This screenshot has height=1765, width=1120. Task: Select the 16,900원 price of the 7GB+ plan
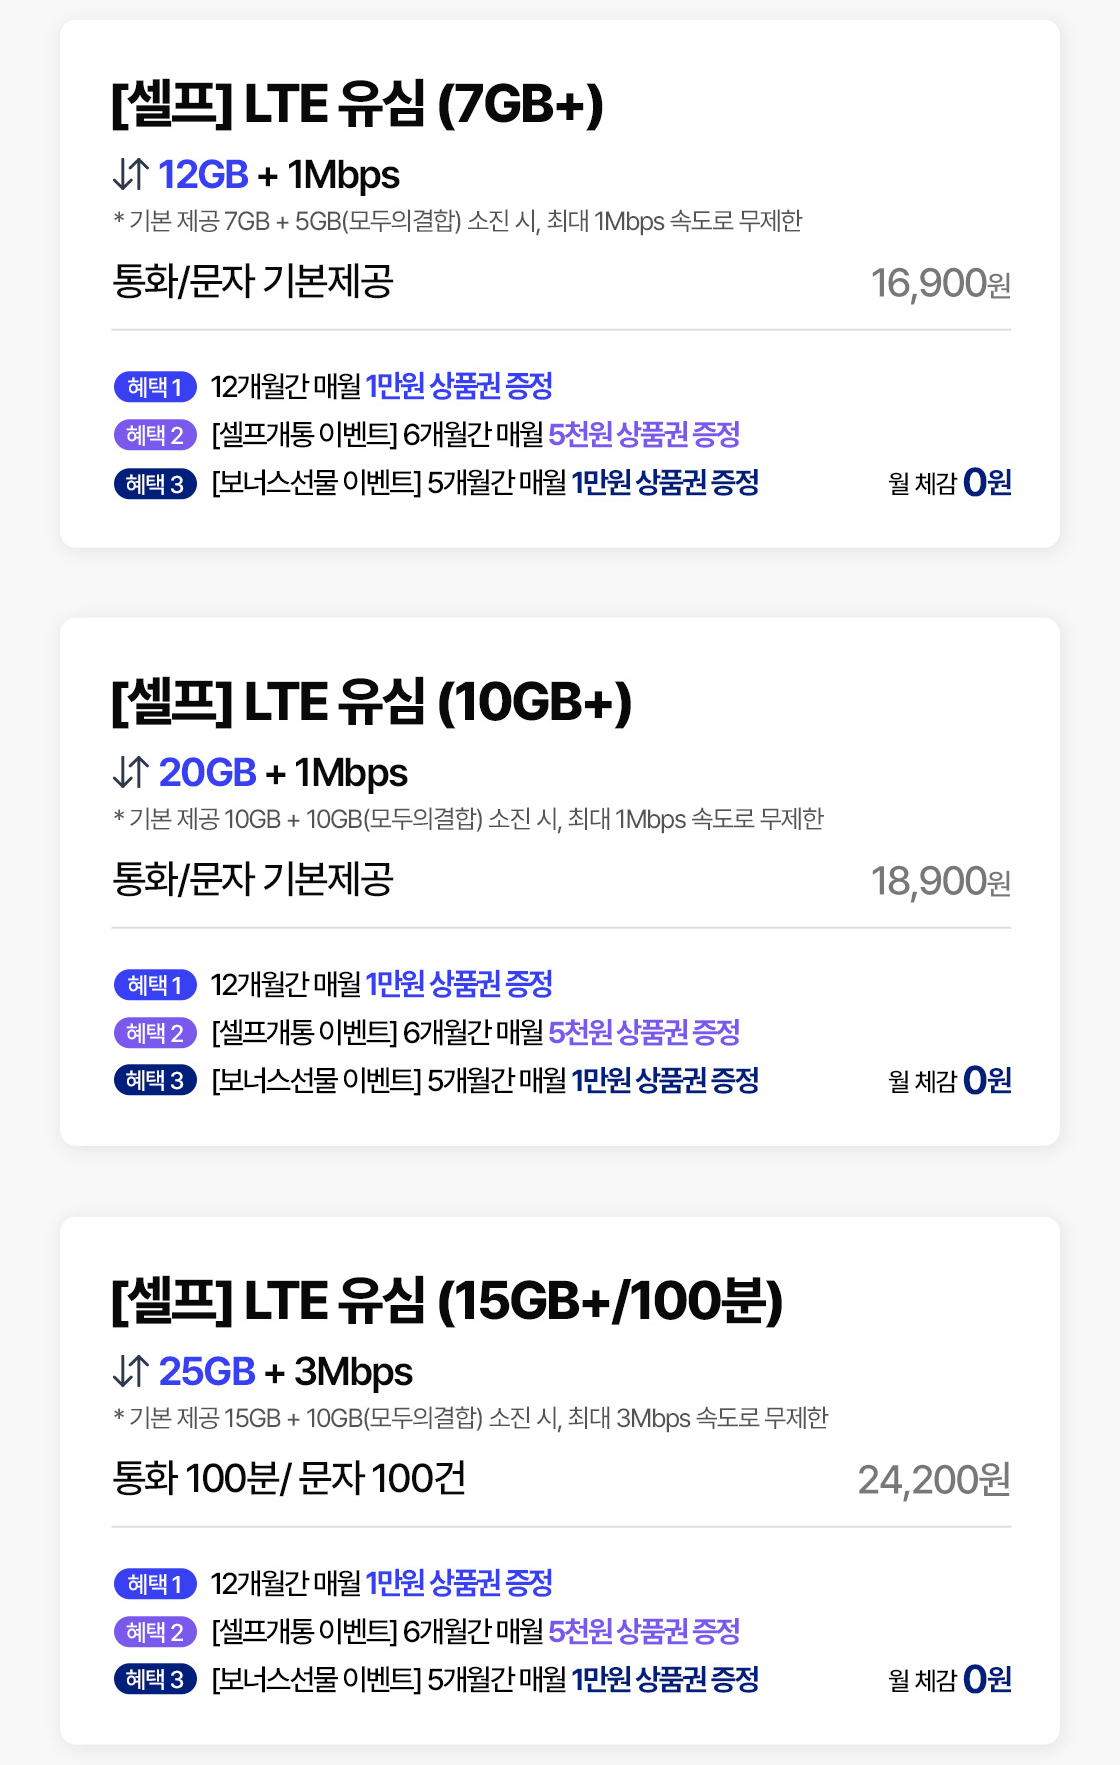[x=940, y=284]
